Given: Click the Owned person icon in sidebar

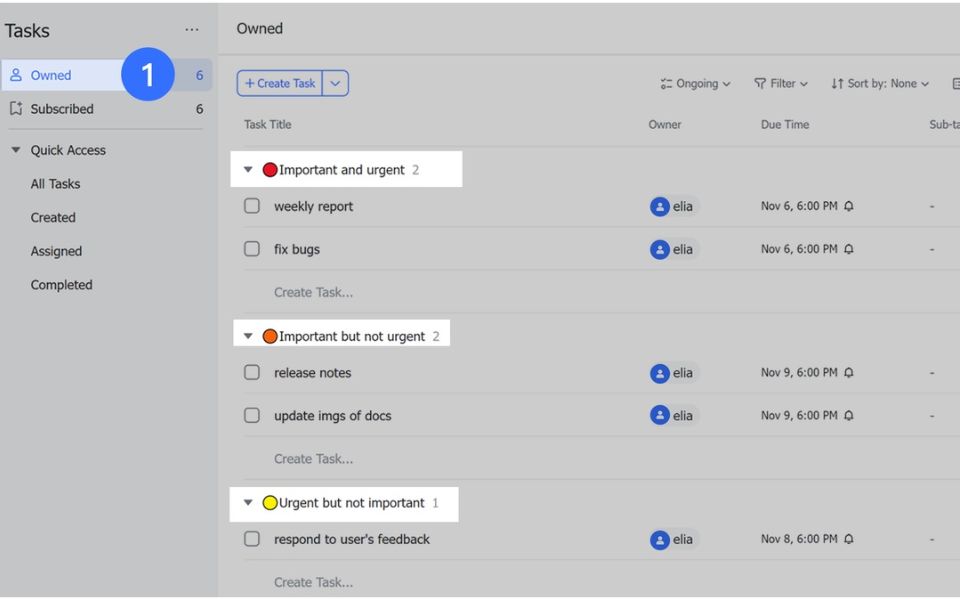Looking at the screenshot, I should click(16, 75).
